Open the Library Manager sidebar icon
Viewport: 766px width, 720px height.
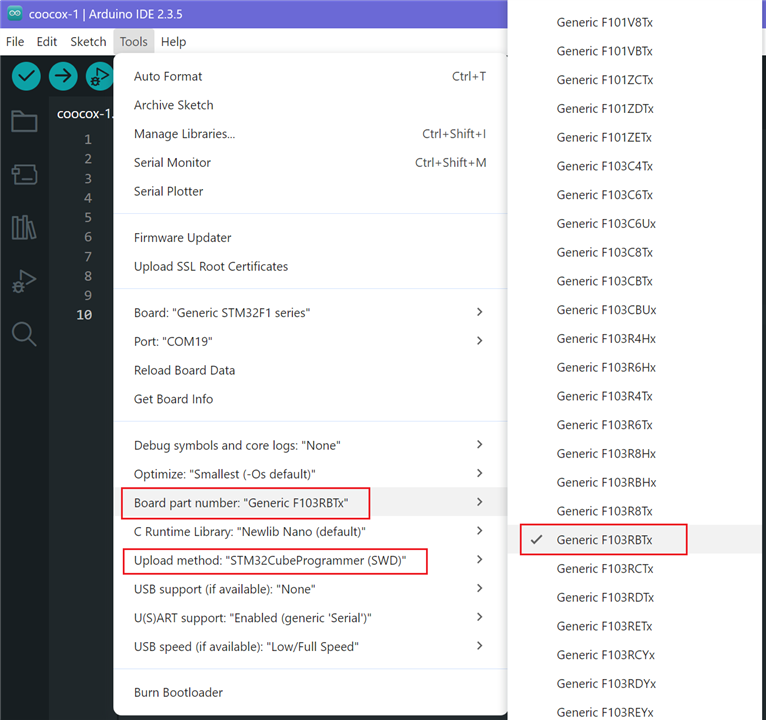24,228
